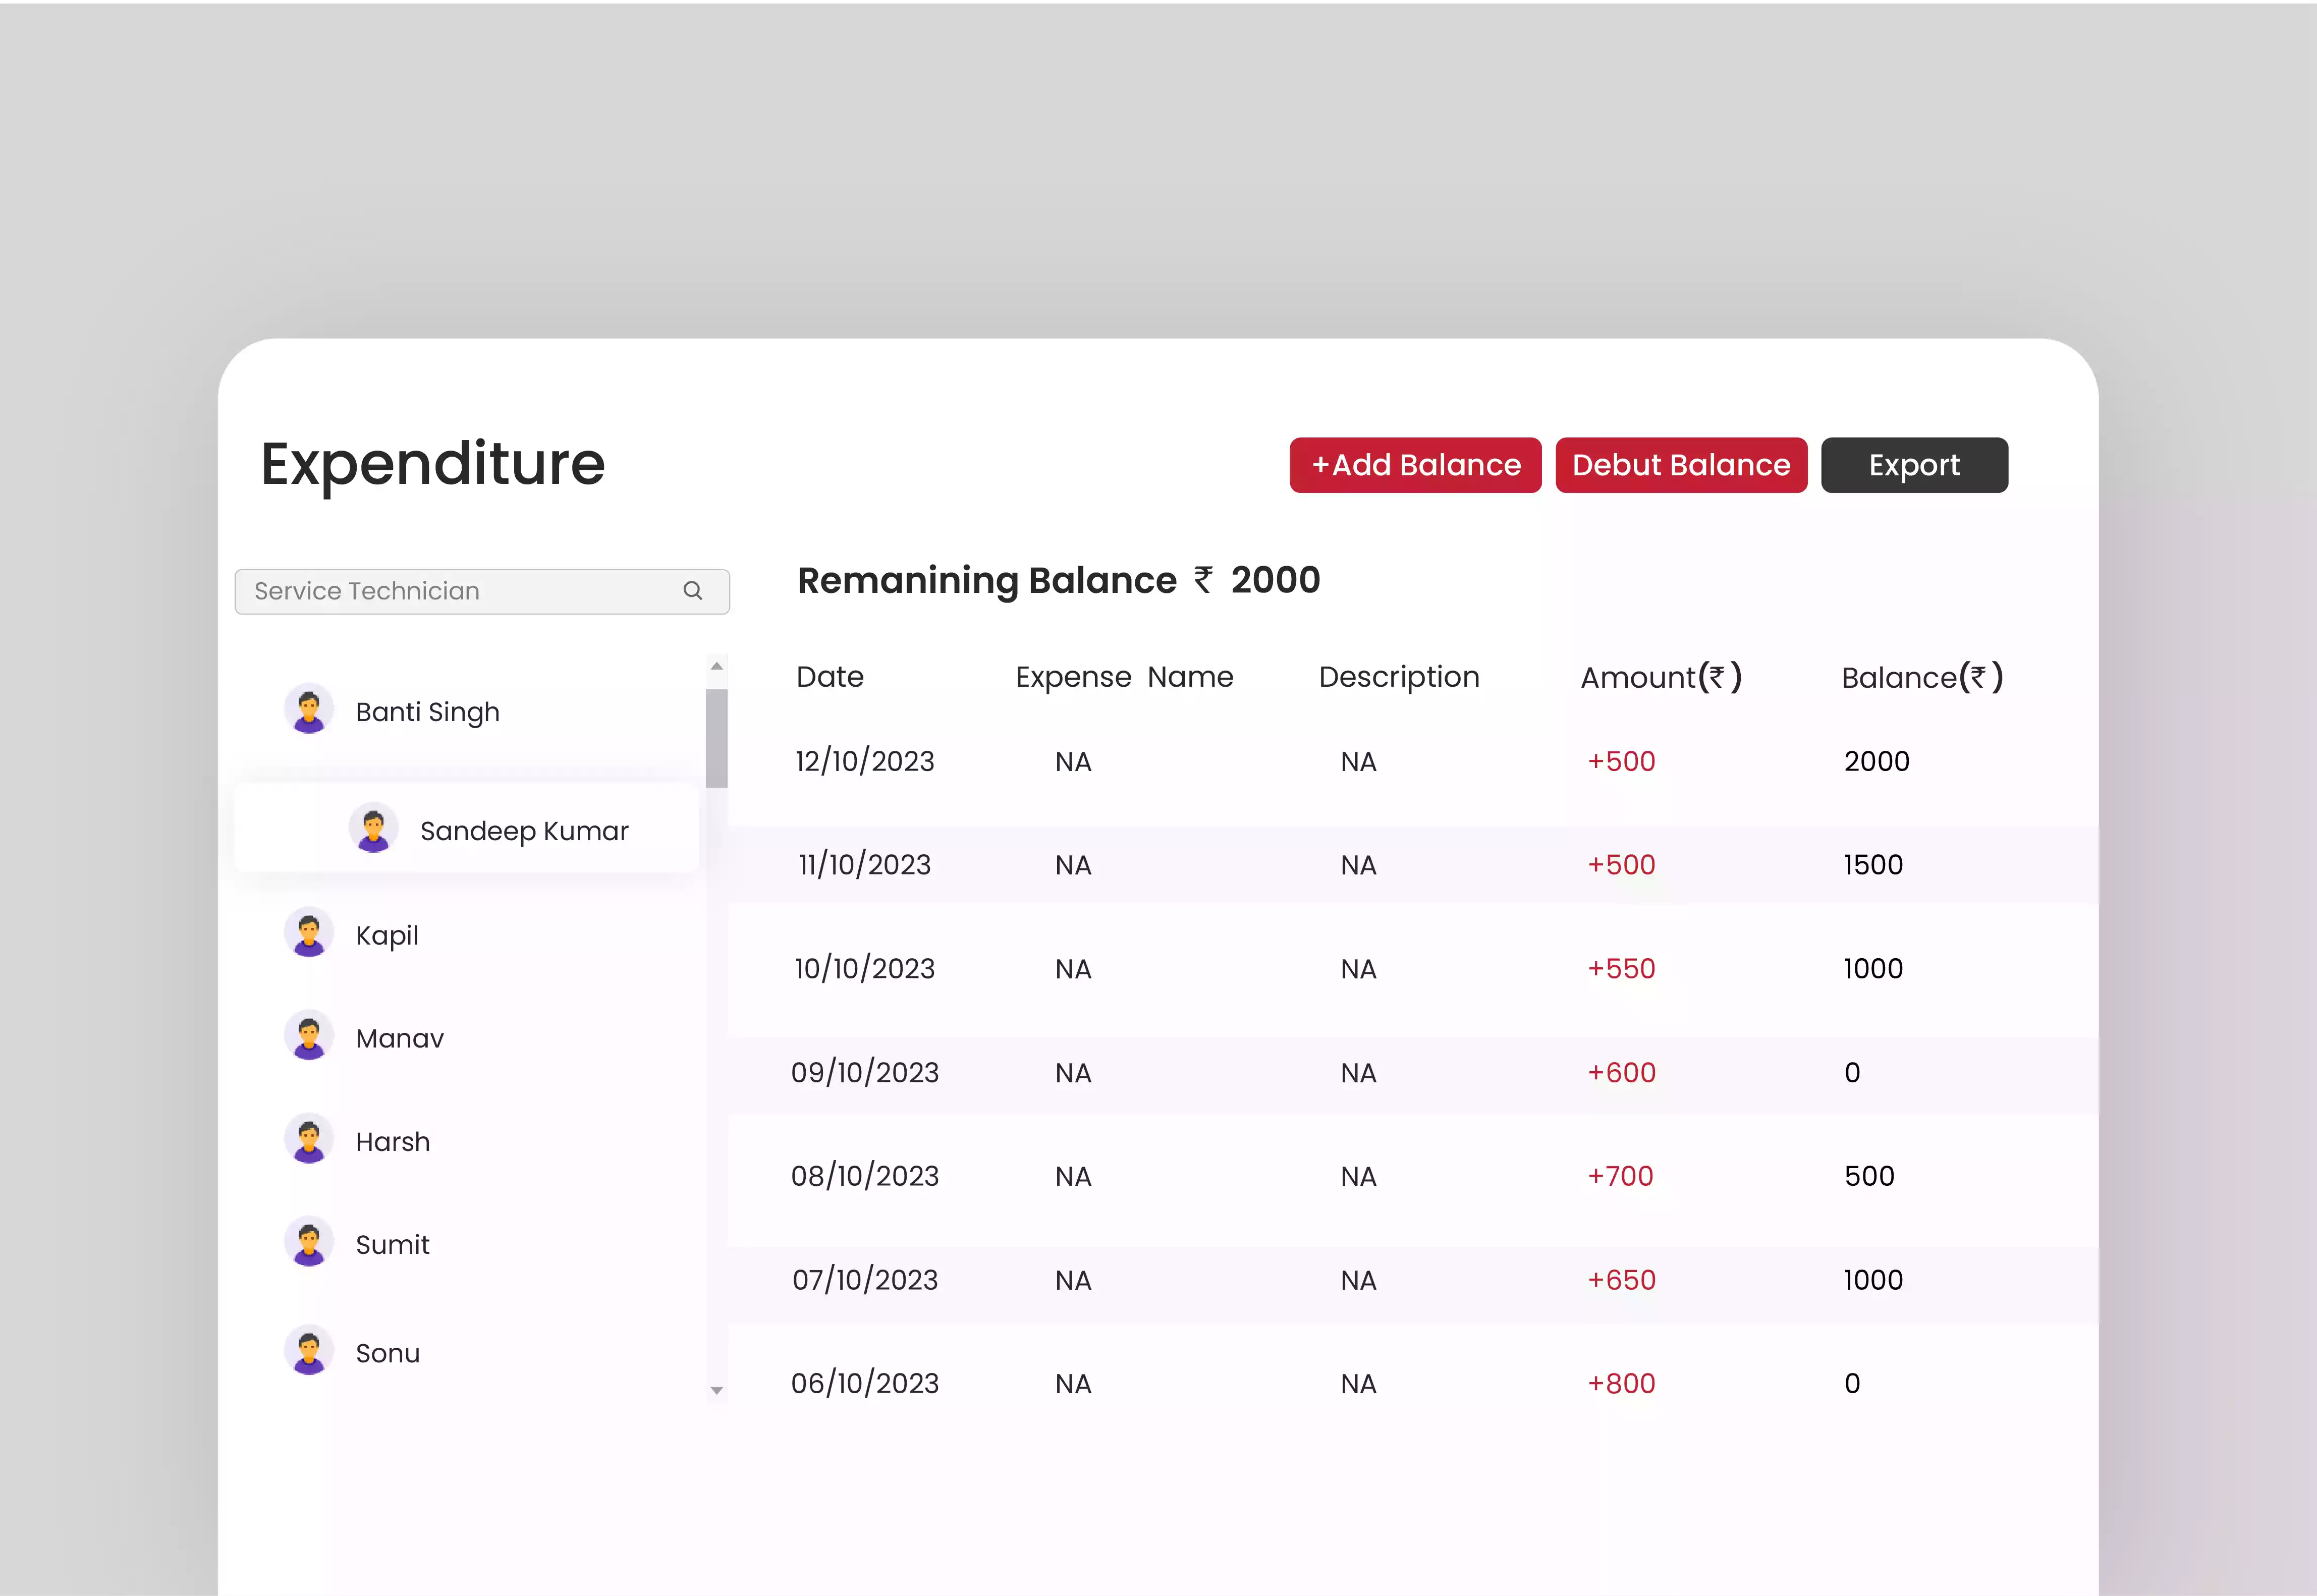
Task: Click the +550 amount
Action: click(x=1621, y=968)
